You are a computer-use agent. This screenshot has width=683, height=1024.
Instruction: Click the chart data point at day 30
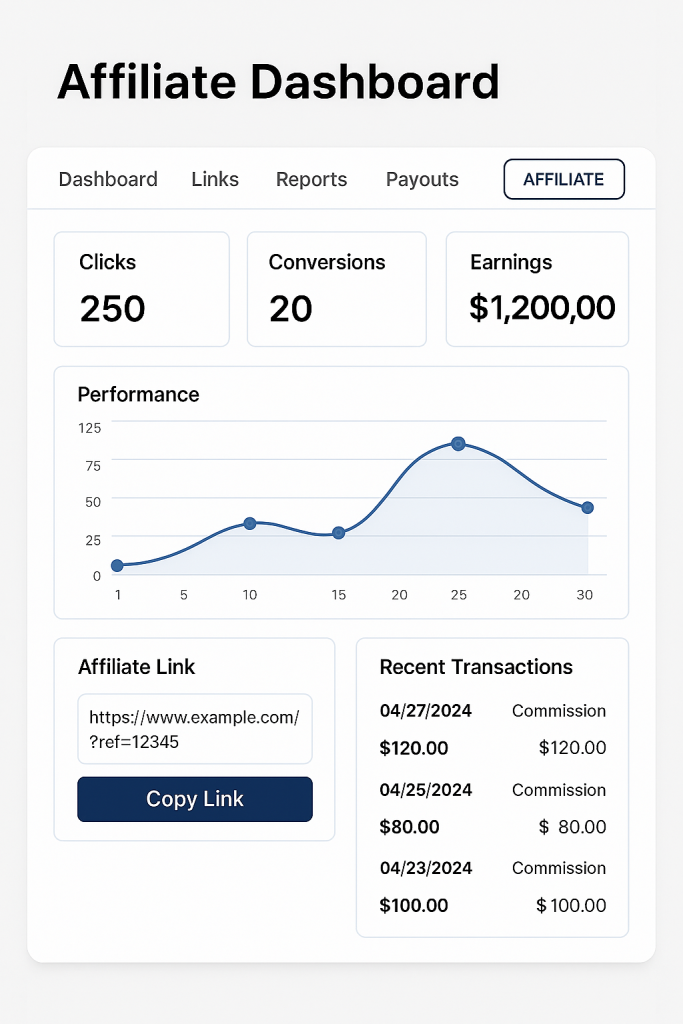click(x=587, y=508)
